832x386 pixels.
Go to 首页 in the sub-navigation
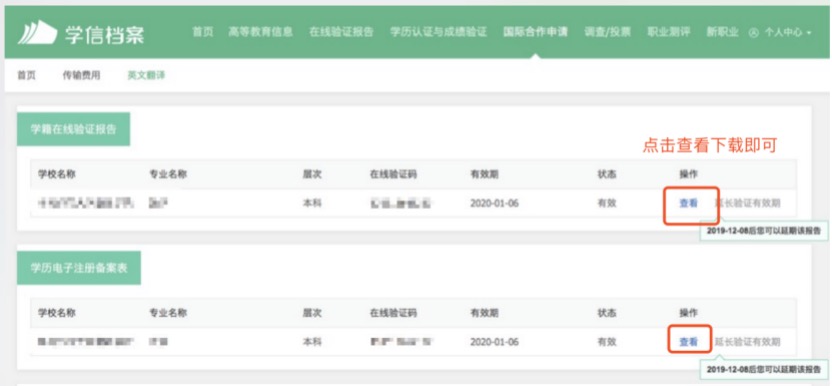click(26, 75)
